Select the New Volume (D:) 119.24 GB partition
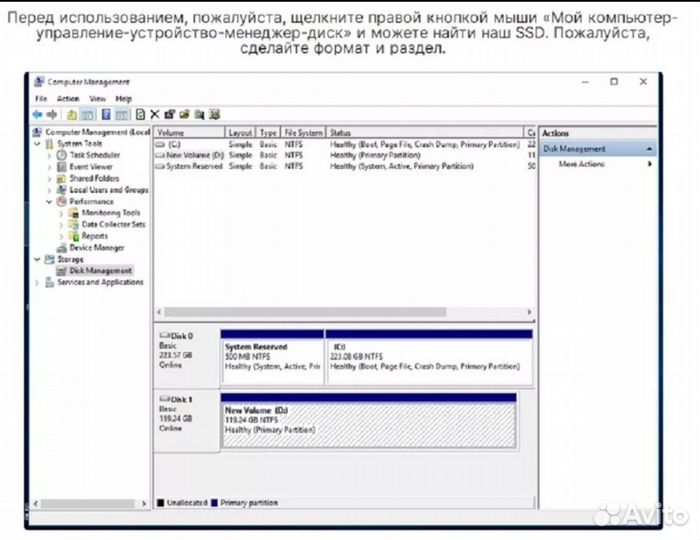This screenshot has height=540, width=700. tap(369, 421)
